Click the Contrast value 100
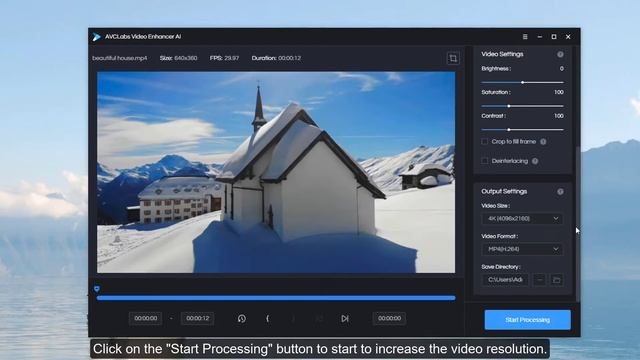The height and width of the screenshot is (360, 640). coord(559,116)
